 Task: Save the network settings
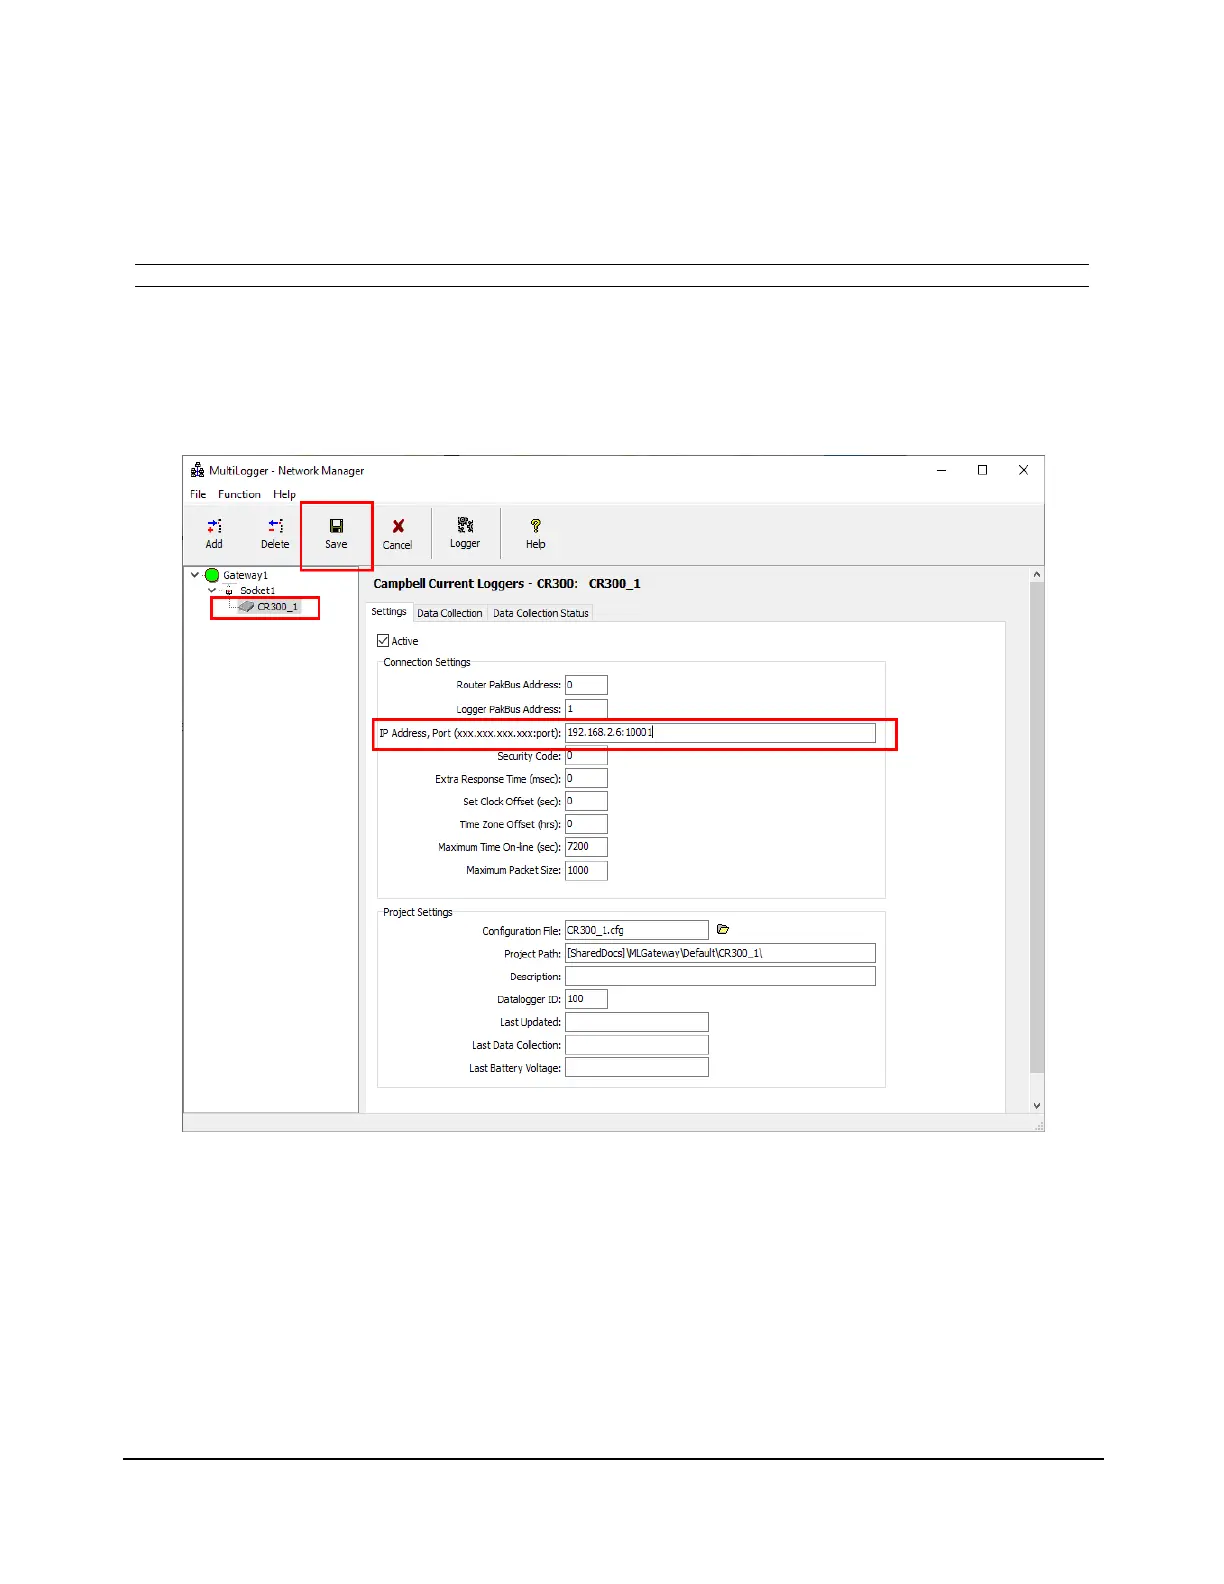336,533
